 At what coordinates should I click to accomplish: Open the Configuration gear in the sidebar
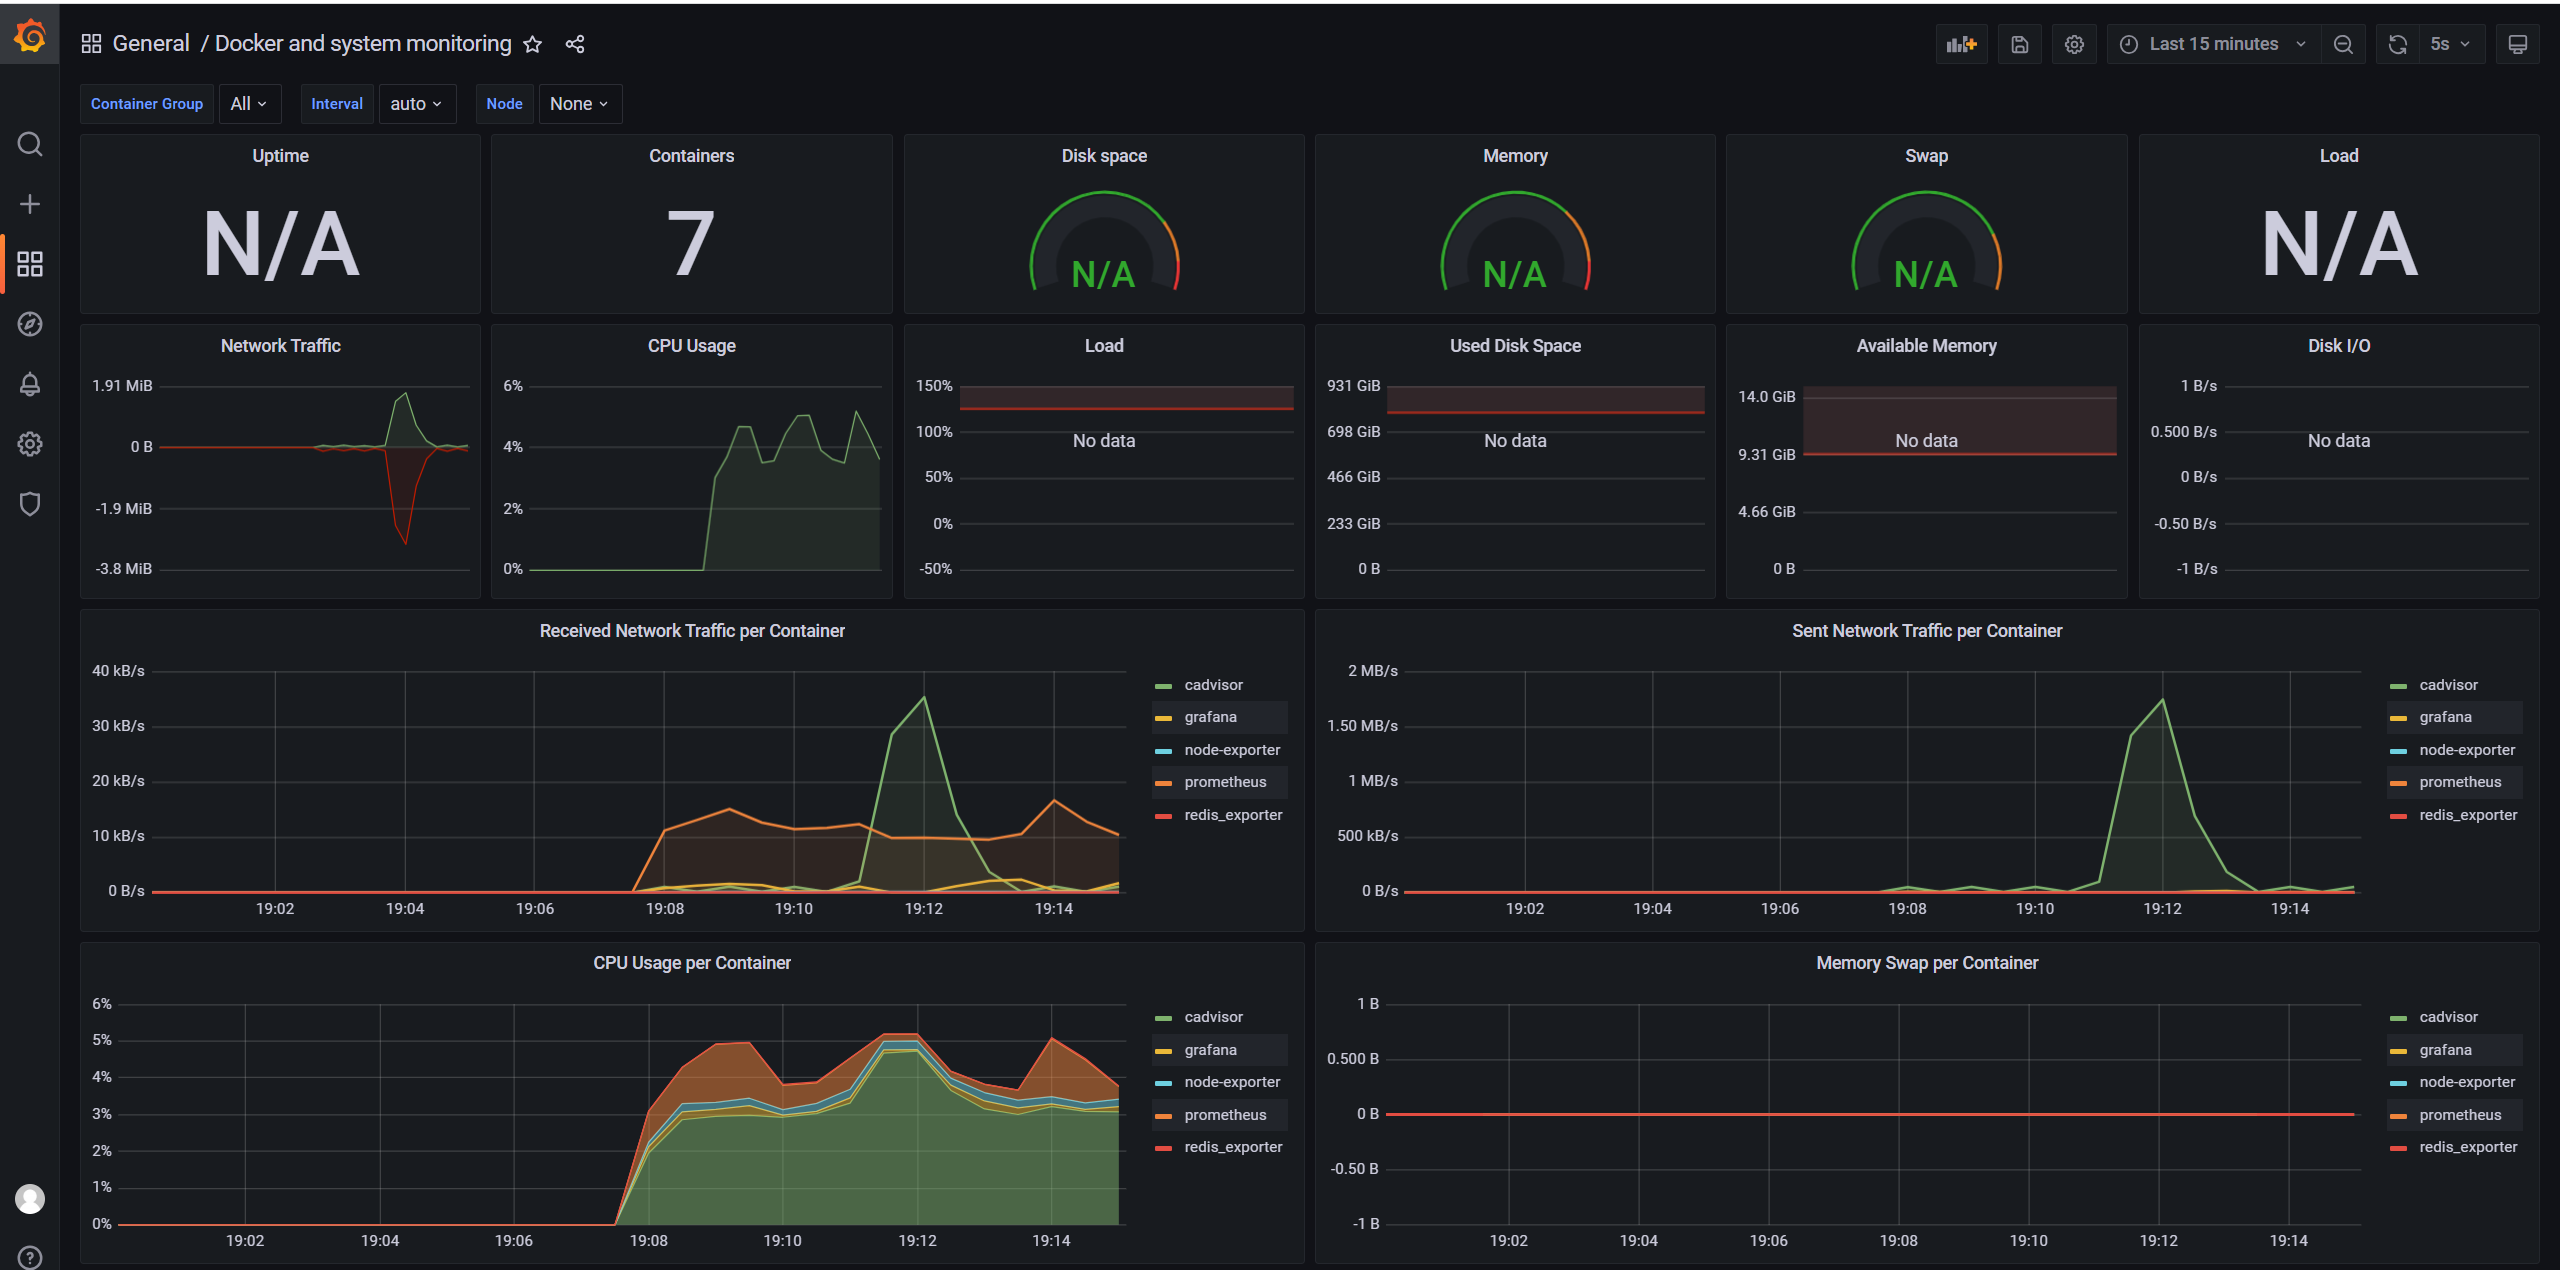click(30, 444)
